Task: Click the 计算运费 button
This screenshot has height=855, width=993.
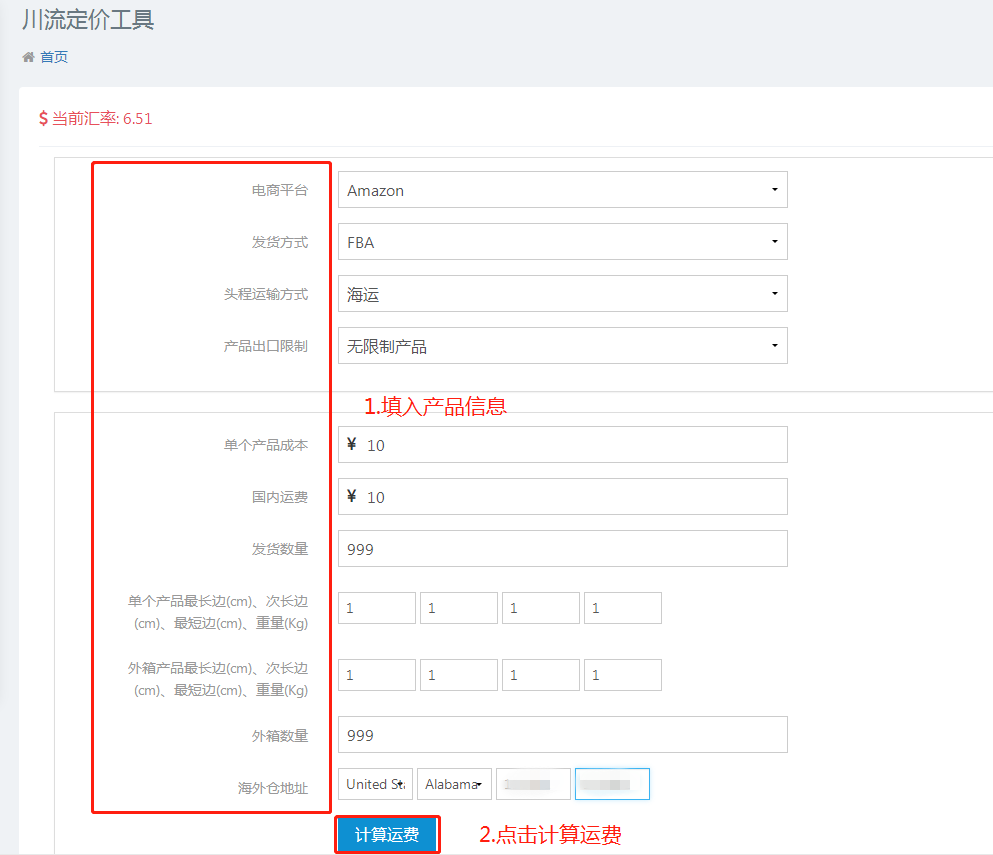Action: [x=387, y=835]
